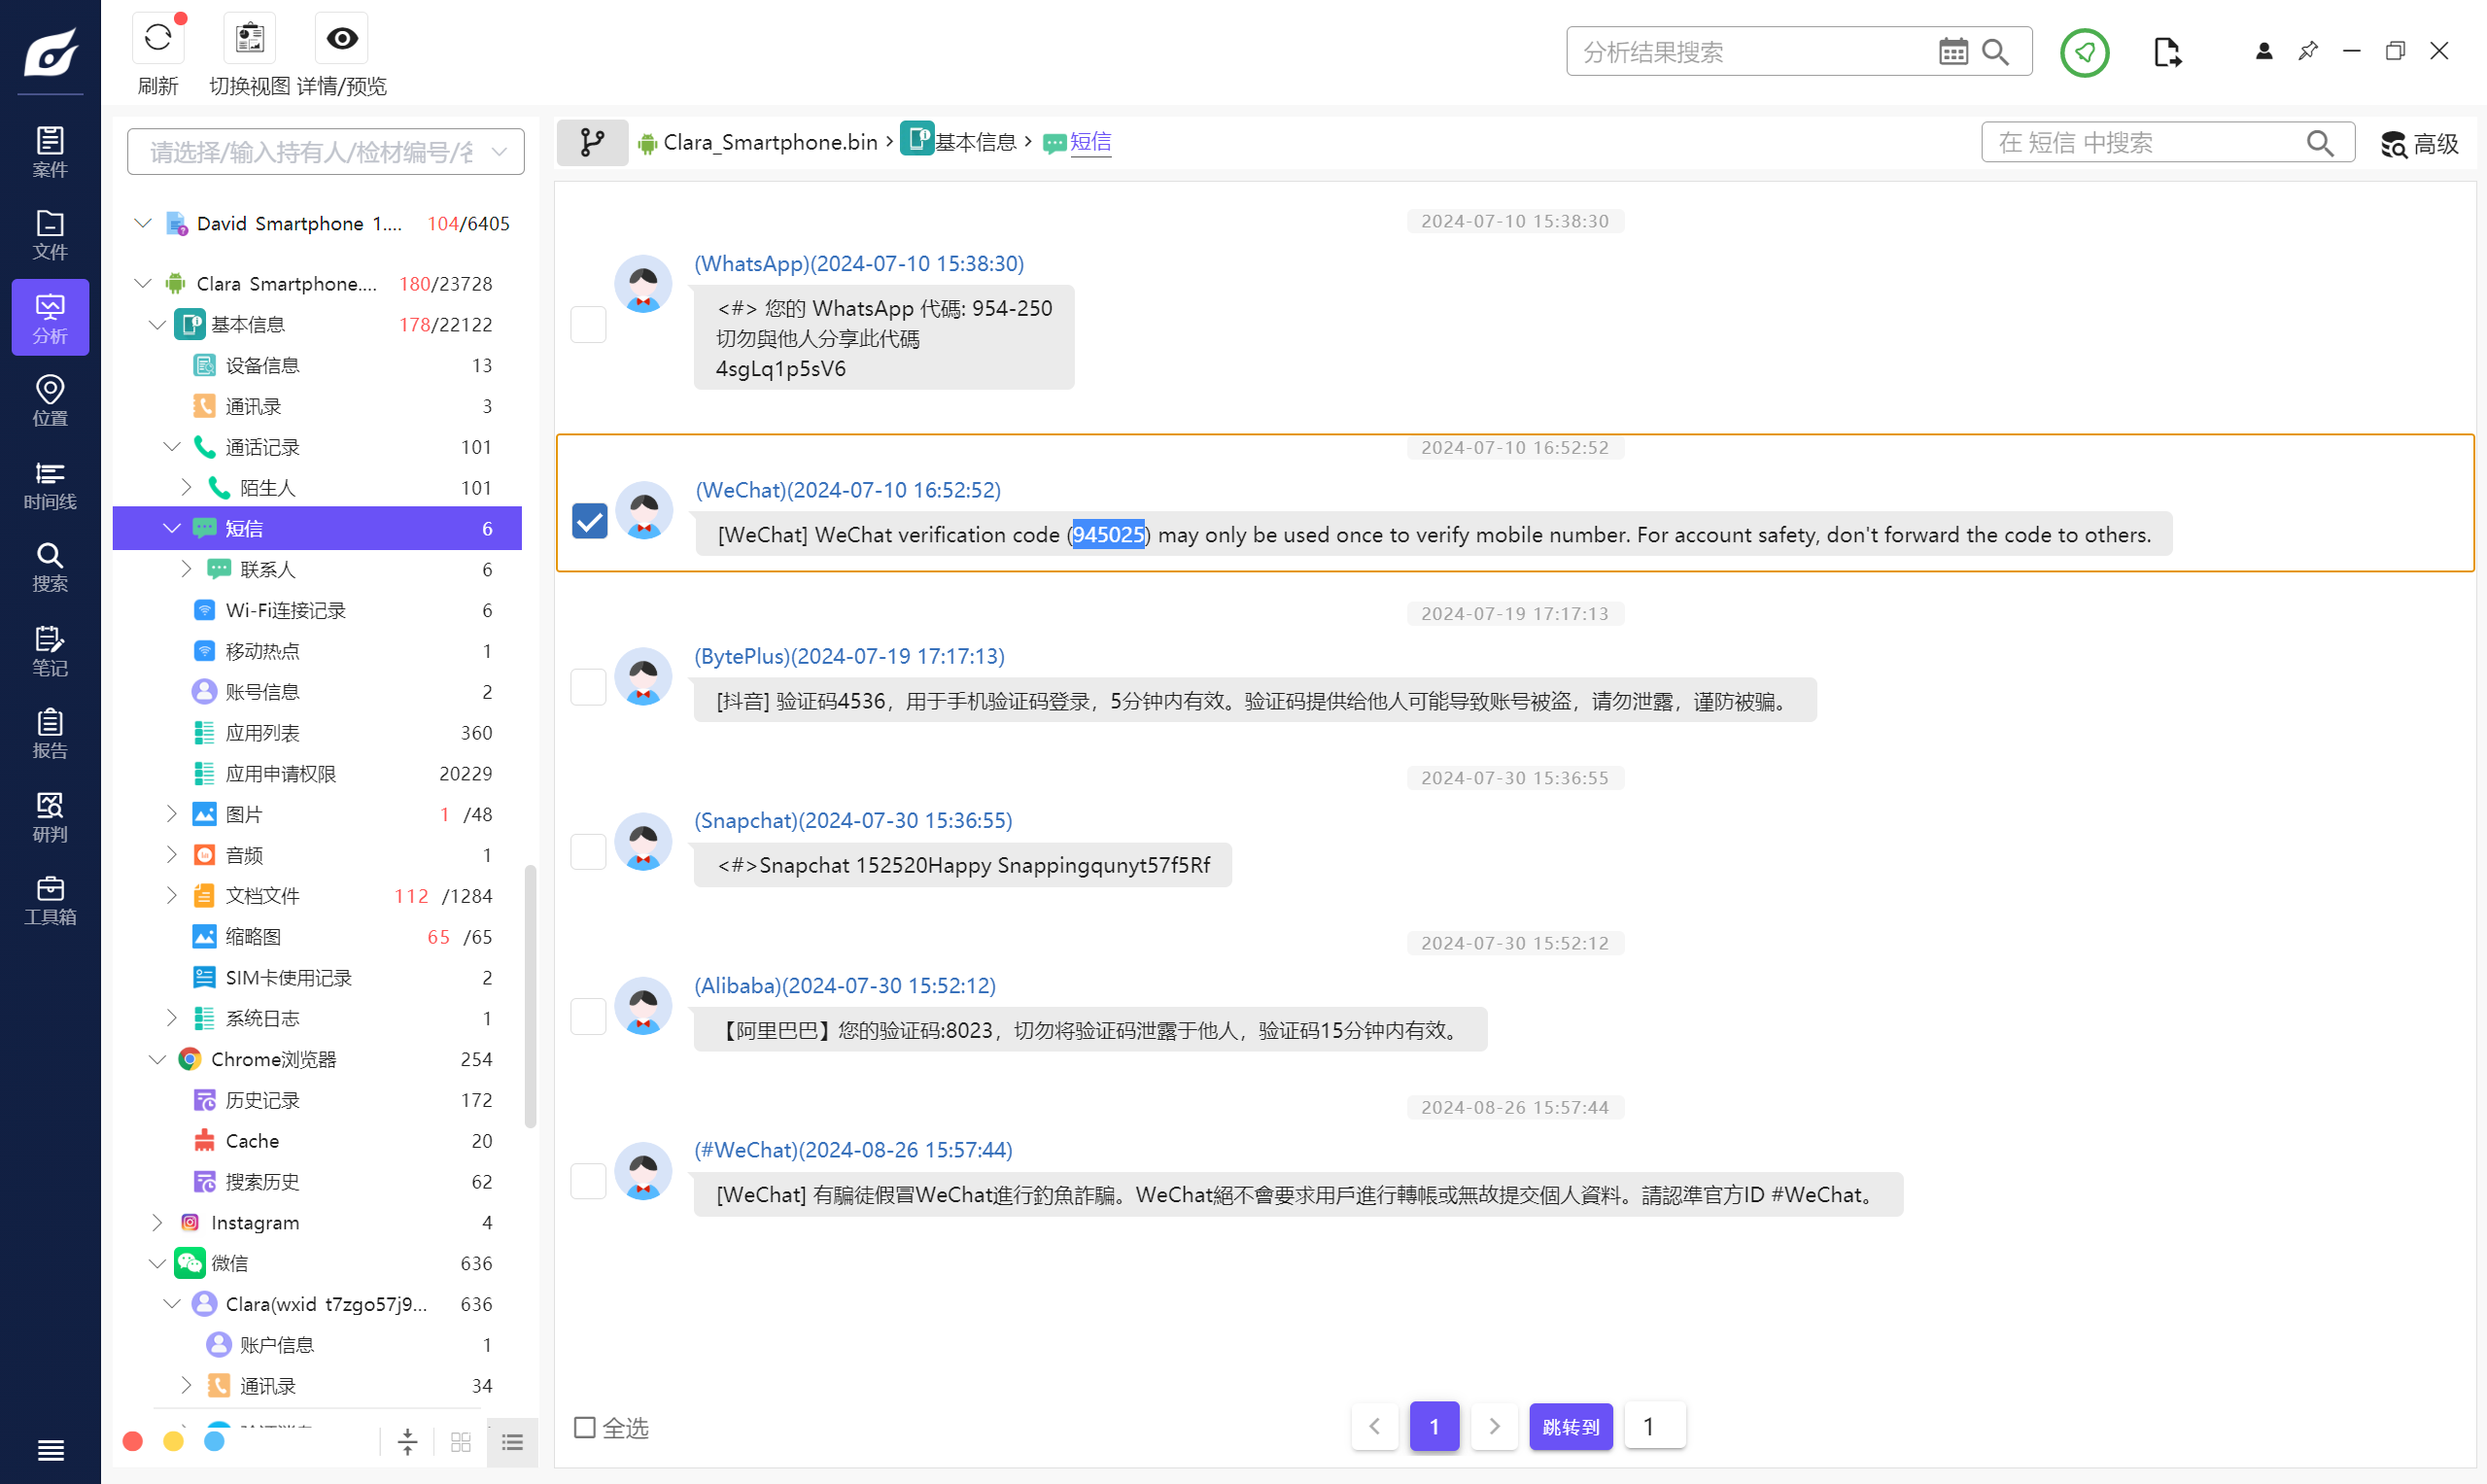The width and height of the screenshot is (2487, 1484).
Task: Click the branch tree icon beside breadcrumb
Action: click(592, 143)
